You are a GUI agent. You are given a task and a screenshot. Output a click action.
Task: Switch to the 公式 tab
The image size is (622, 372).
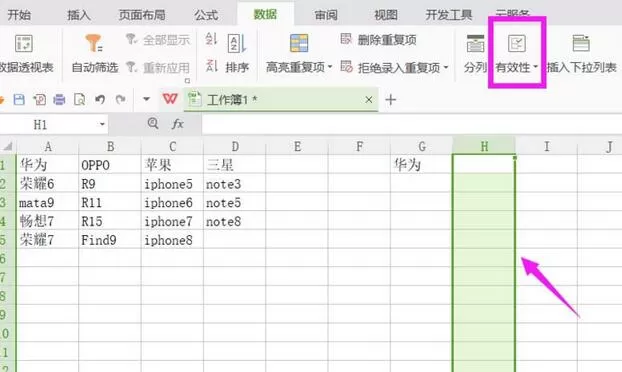pos(206,15)
